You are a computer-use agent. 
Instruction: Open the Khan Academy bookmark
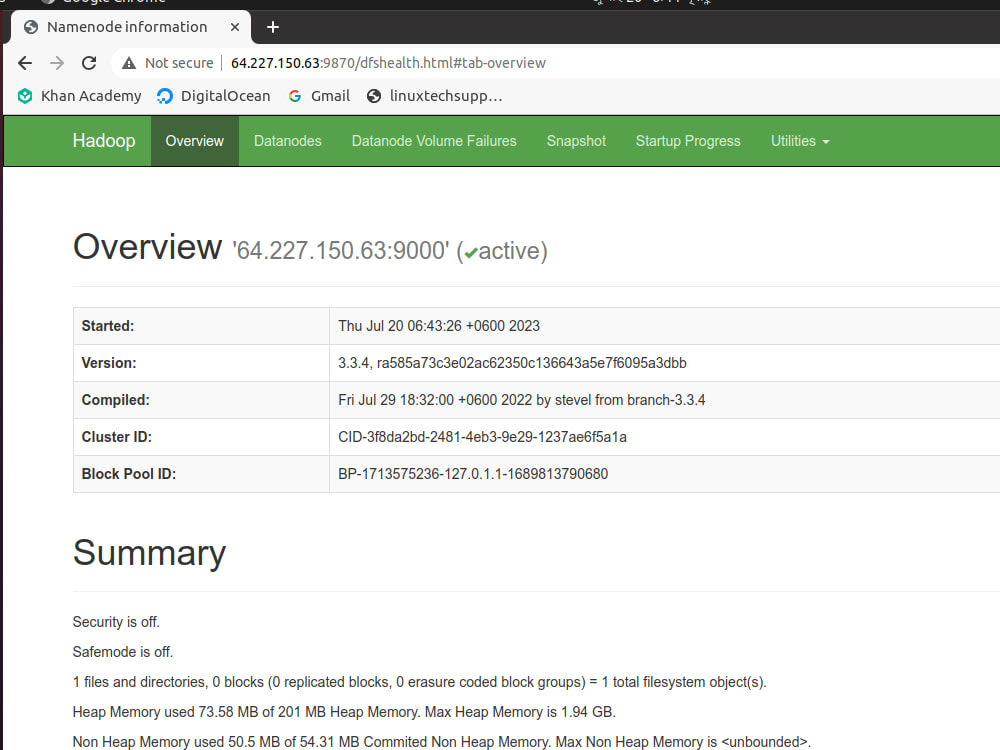click(80, 96)
